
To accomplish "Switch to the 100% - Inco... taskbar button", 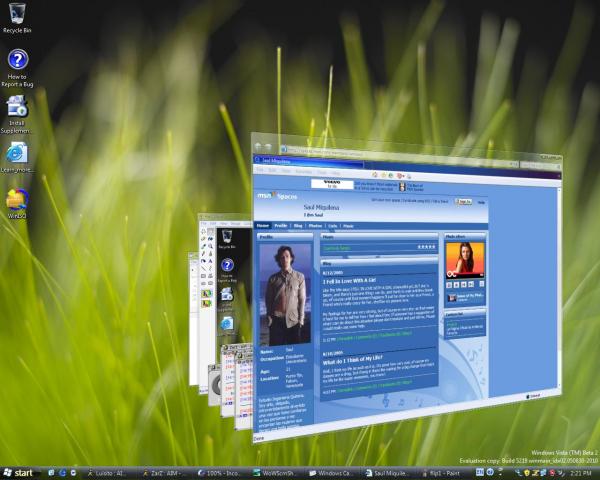I will pos(220,473).
